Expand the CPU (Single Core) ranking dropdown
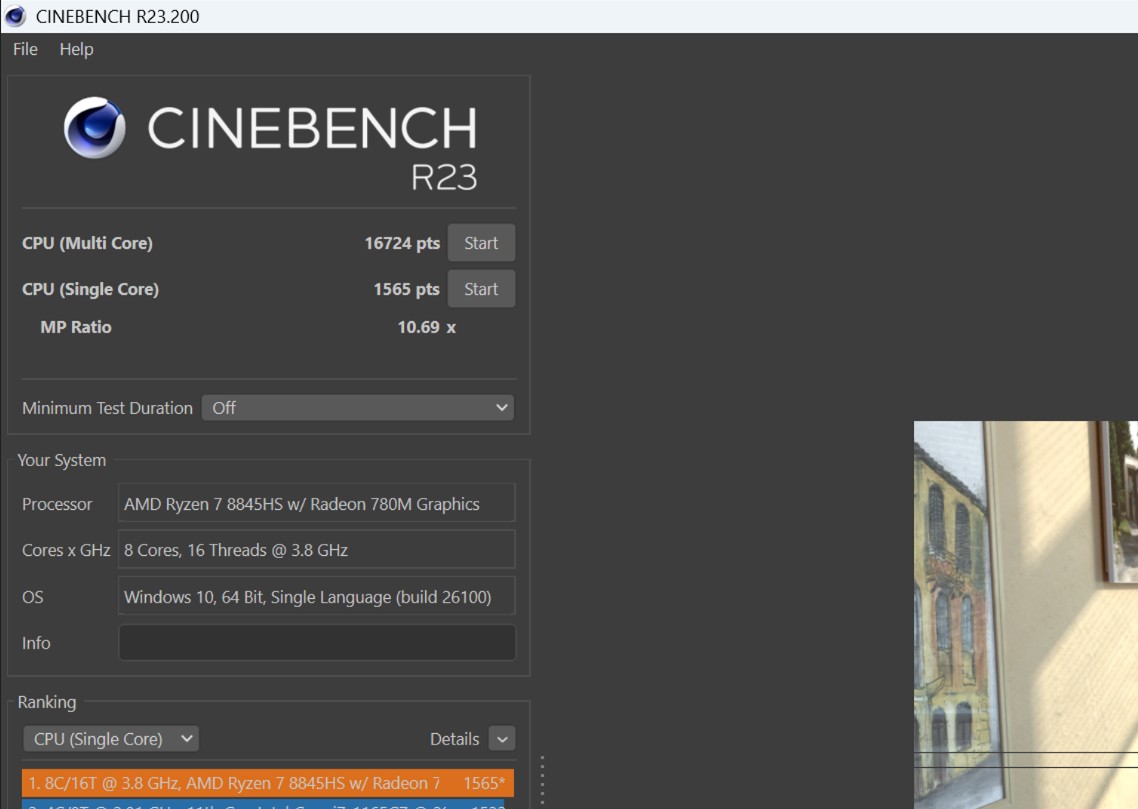 [111, 739]
